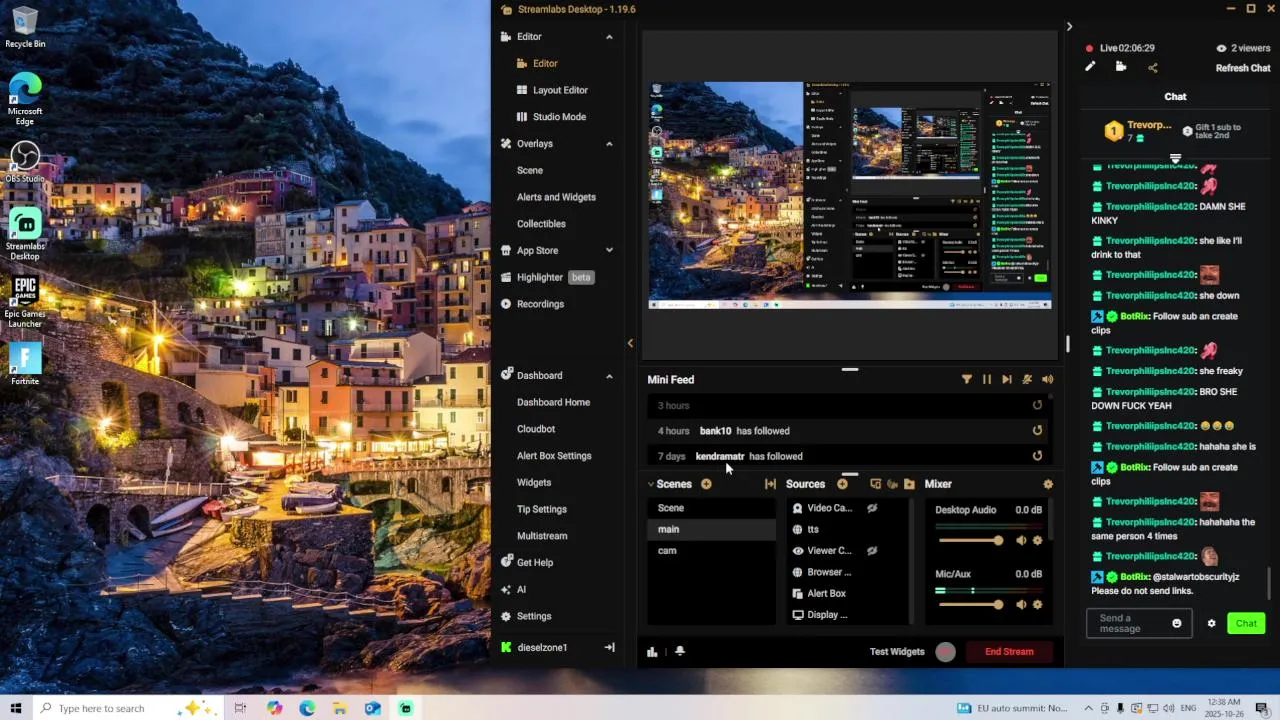The image size is (1280, 720).
Task: Add a source folder
Action: pyautogui.click(x=909, y=484)
